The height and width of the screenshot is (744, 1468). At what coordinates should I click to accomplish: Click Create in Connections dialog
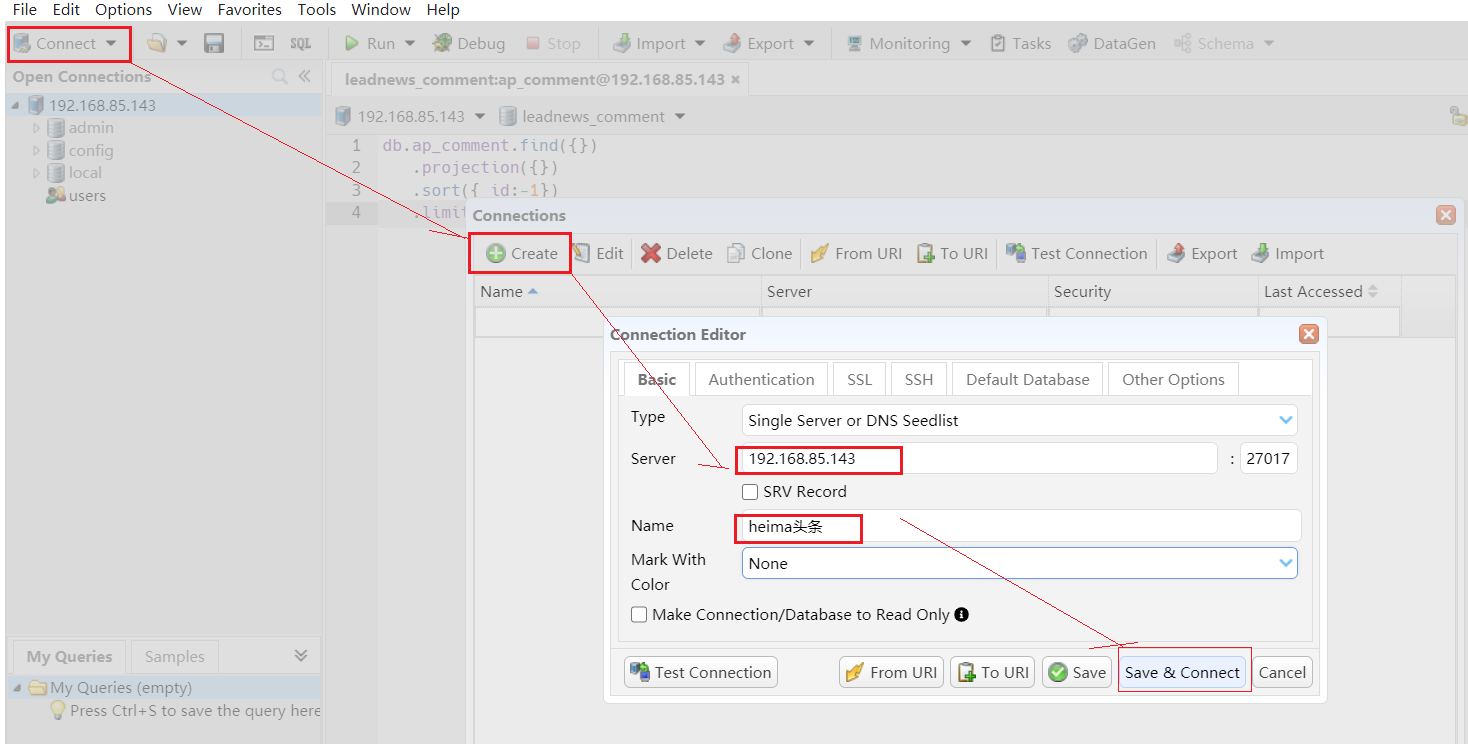click(x=522, y=254)
